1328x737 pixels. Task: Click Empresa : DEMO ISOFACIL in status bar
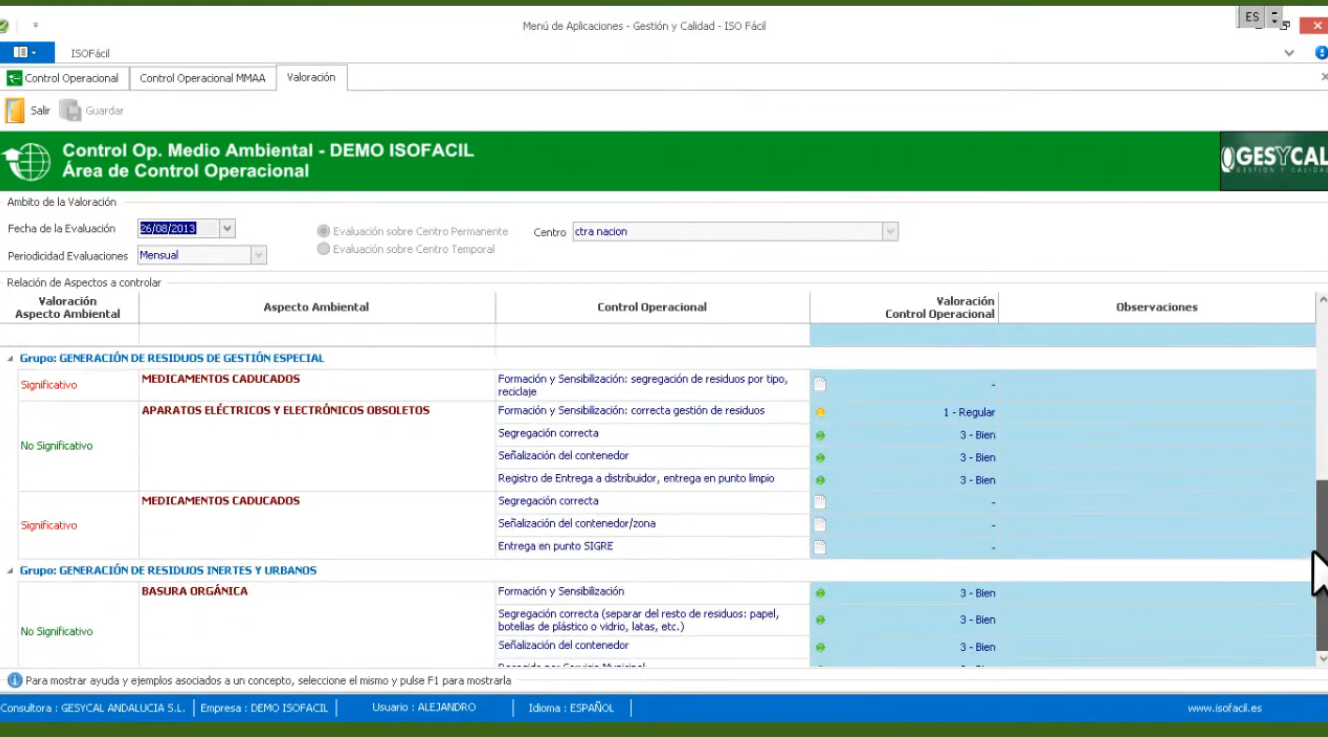264,708
